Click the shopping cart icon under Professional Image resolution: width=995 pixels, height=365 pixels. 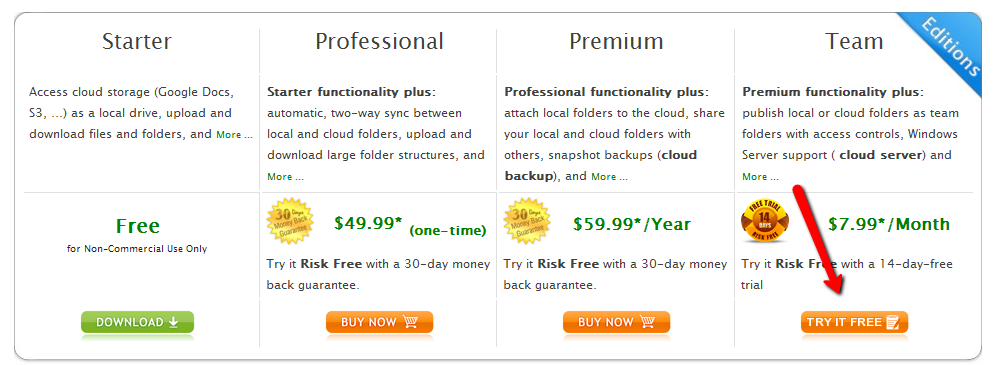(x=410, y=322)
